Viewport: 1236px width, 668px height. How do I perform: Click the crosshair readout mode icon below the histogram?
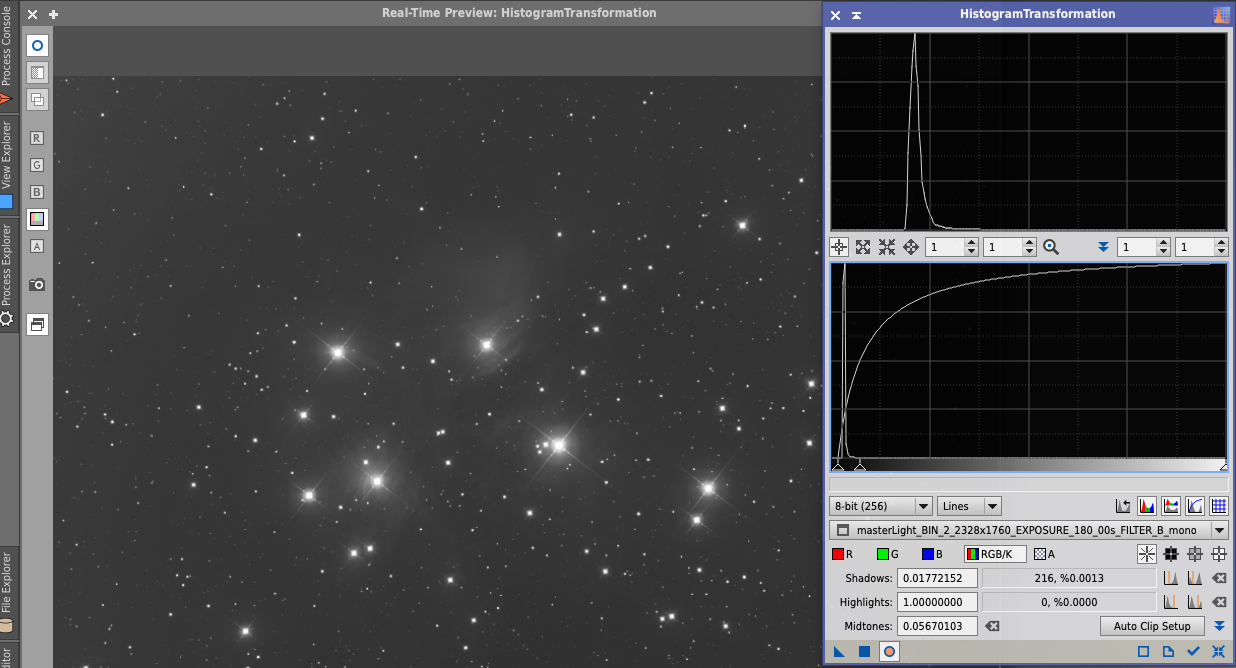point(839,247)
